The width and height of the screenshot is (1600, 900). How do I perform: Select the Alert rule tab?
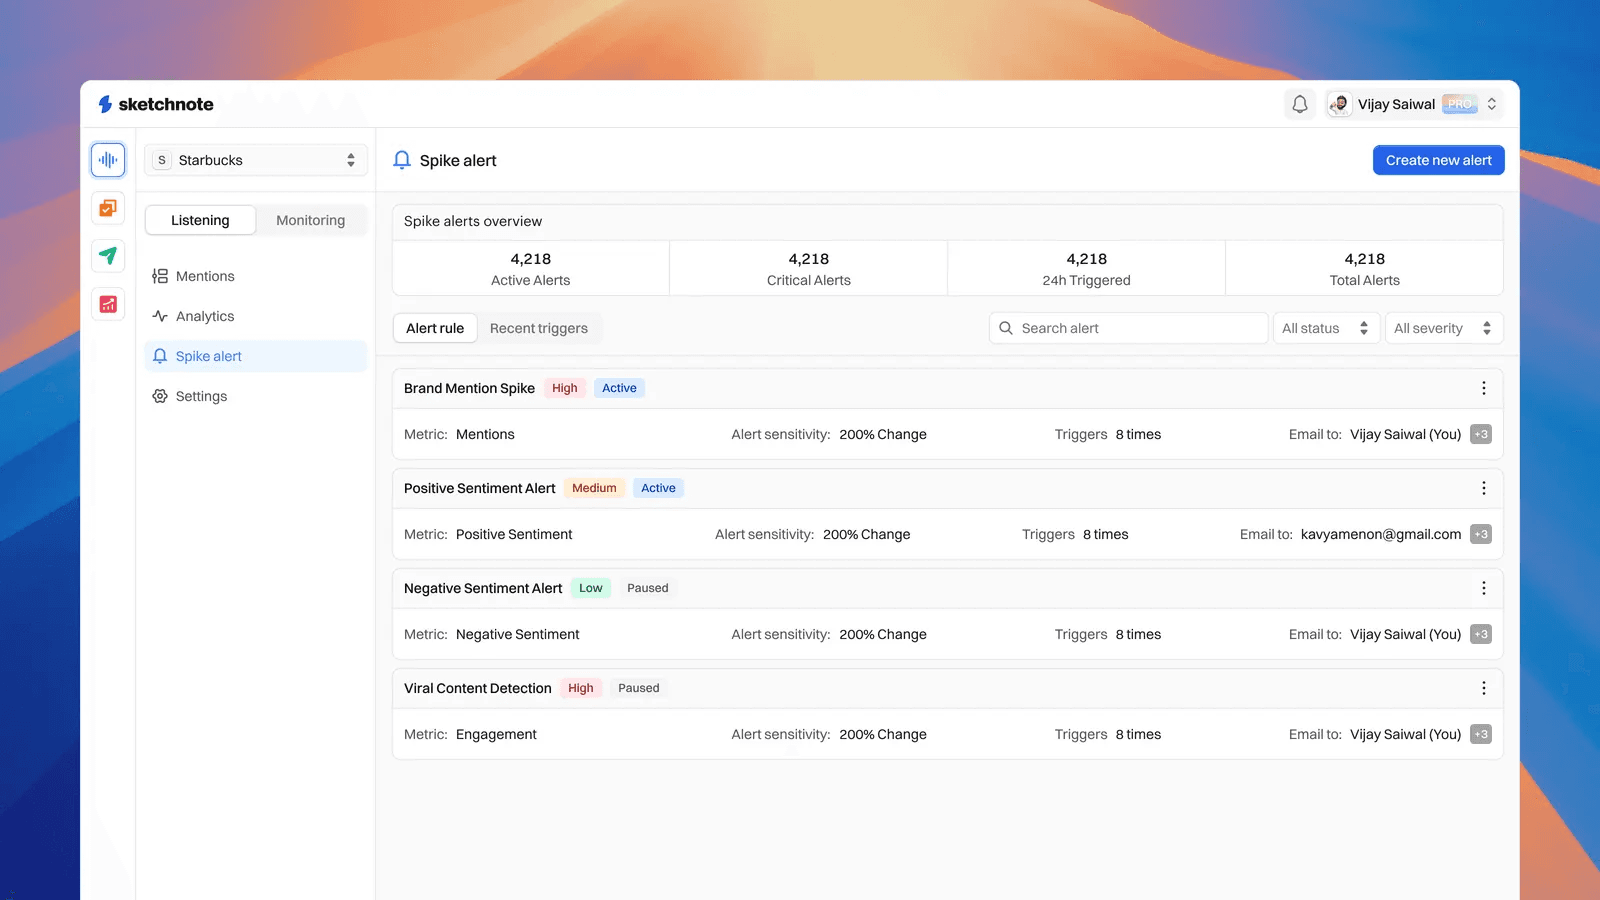(435, 328)
